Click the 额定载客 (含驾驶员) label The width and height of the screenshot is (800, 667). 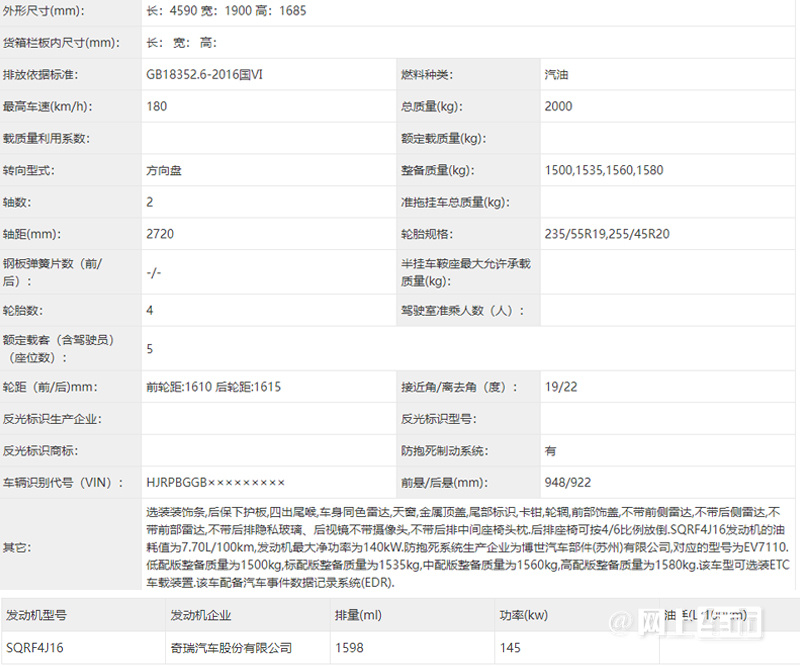tap(58, 349)
